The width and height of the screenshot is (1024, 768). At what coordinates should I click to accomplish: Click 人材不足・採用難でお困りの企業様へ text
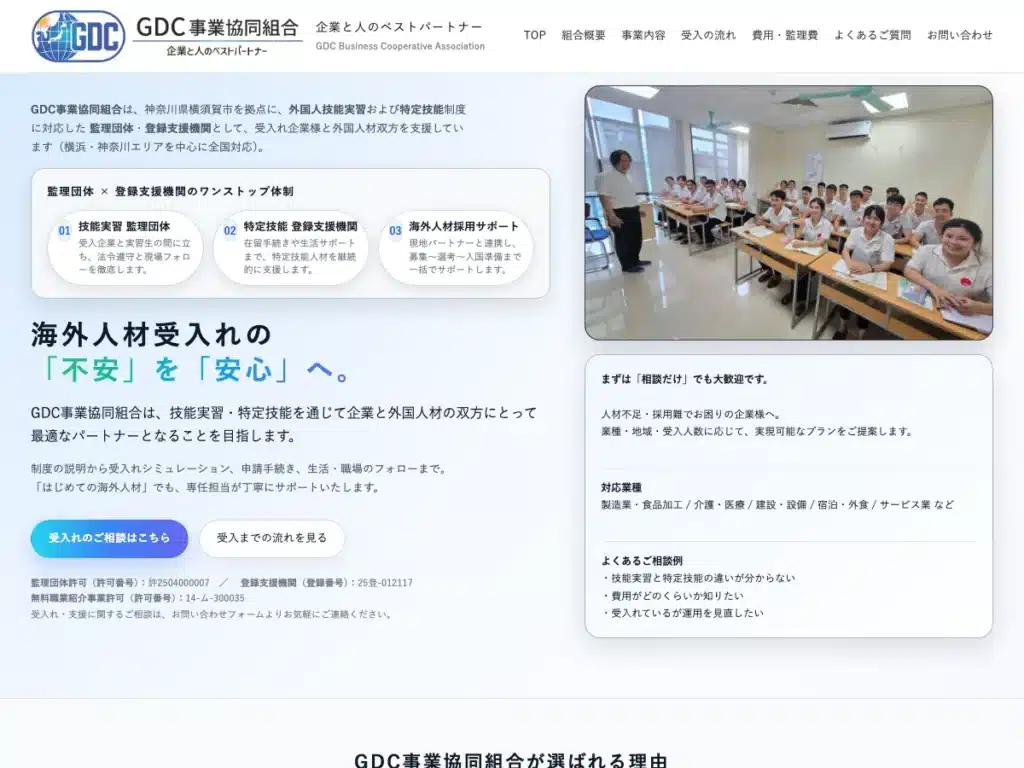tap(691, 414)
